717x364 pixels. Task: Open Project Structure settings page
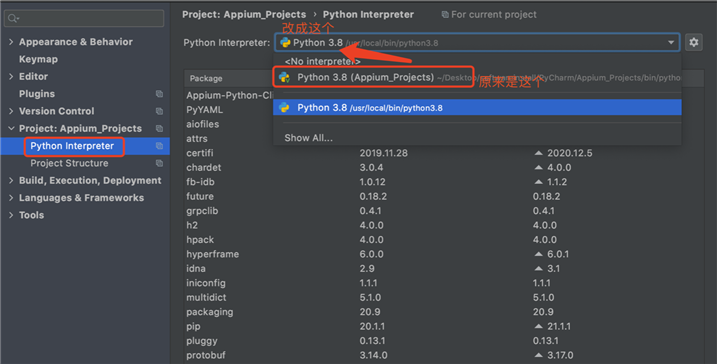(70, 163)
